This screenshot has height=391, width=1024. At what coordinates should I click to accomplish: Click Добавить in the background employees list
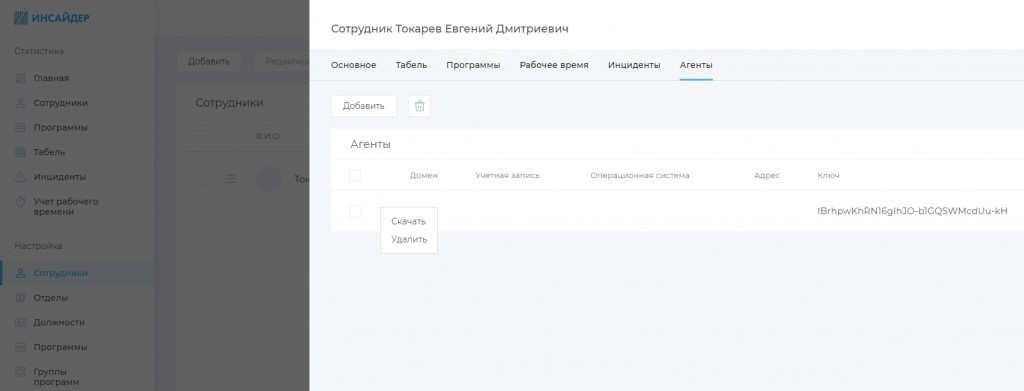pyautogui.click(x=209, y=61)
